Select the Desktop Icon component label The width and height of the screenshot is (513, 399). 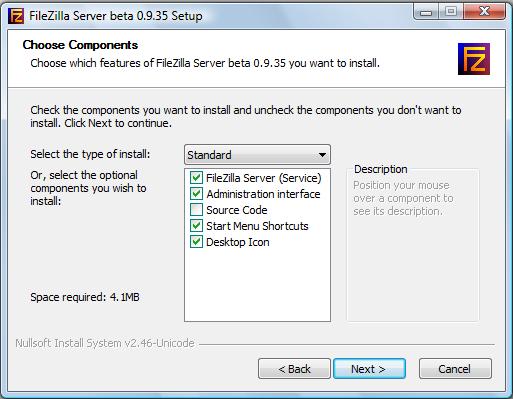pyautogui.click(x=238, y=242)
